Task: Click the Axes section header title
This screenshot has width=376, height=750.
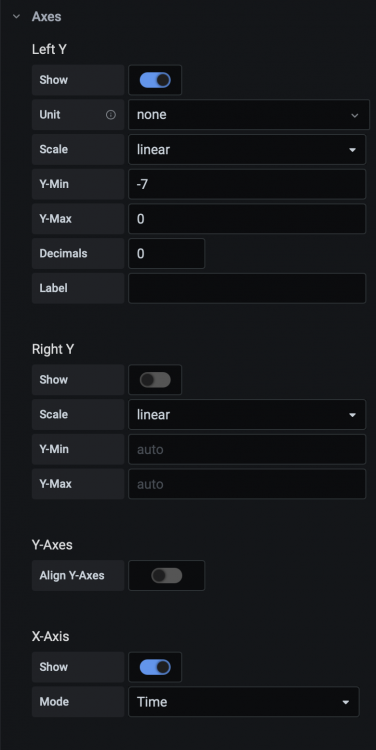Action: click(x=46, y=16)
